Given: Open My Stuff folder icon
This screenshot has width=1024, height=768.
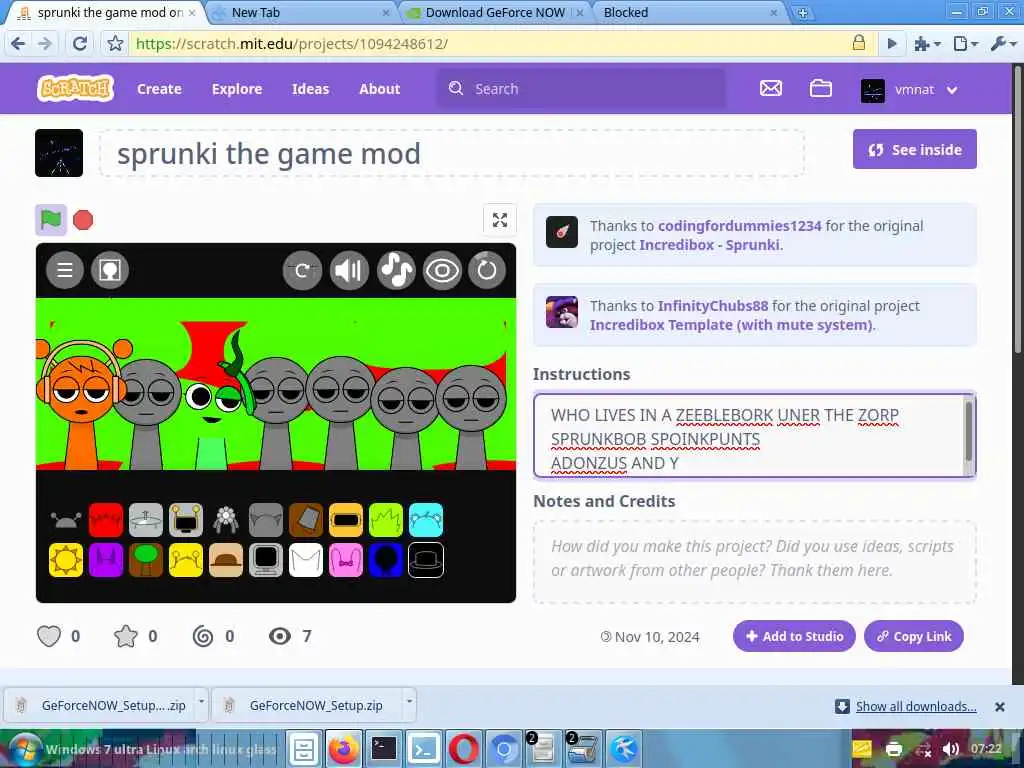Looking at the screenshot, I should coord(821,88).
